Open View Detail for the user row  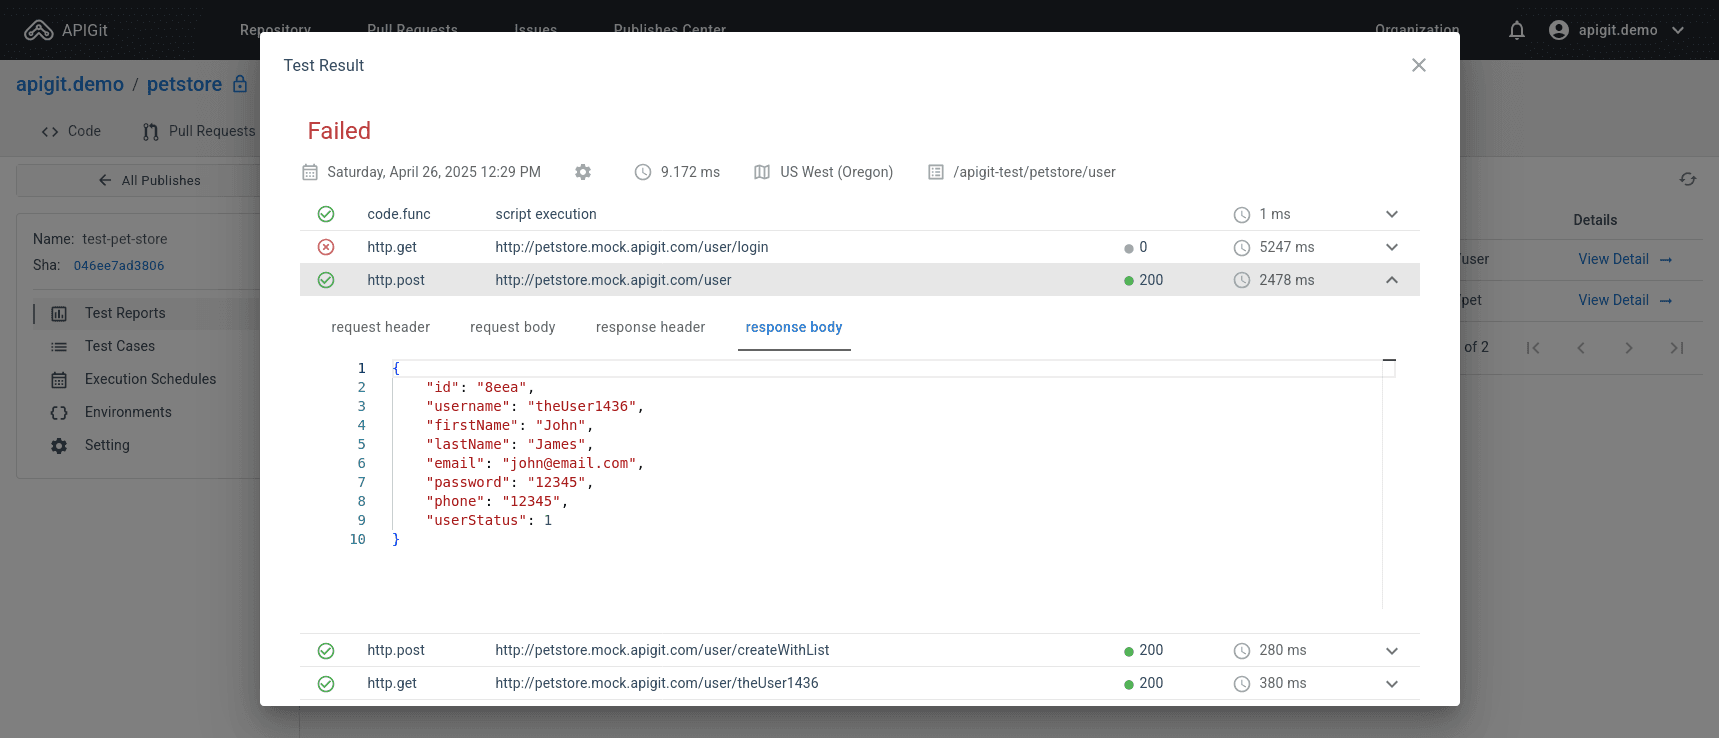tap(1625, 259)
